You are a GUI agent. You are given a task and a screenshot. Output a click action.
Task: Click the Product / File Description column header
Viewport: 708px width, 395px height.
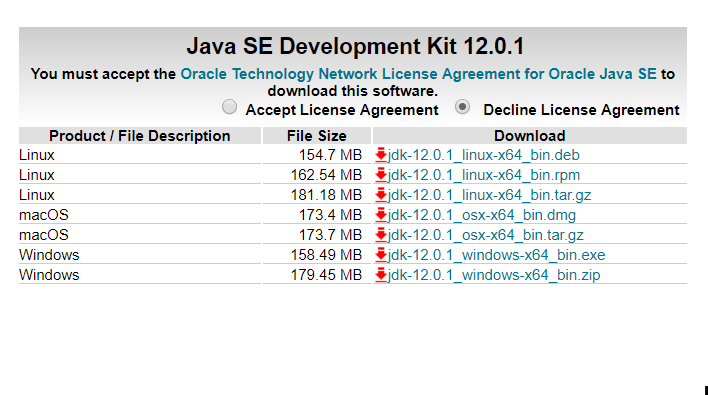click(140, 135)
